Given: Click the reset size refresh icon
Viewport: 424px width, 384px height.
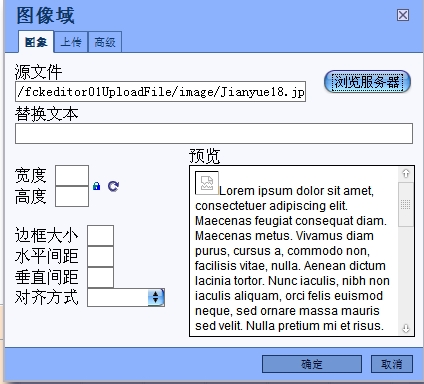Looking at the screenshot, I should [113, 186].
